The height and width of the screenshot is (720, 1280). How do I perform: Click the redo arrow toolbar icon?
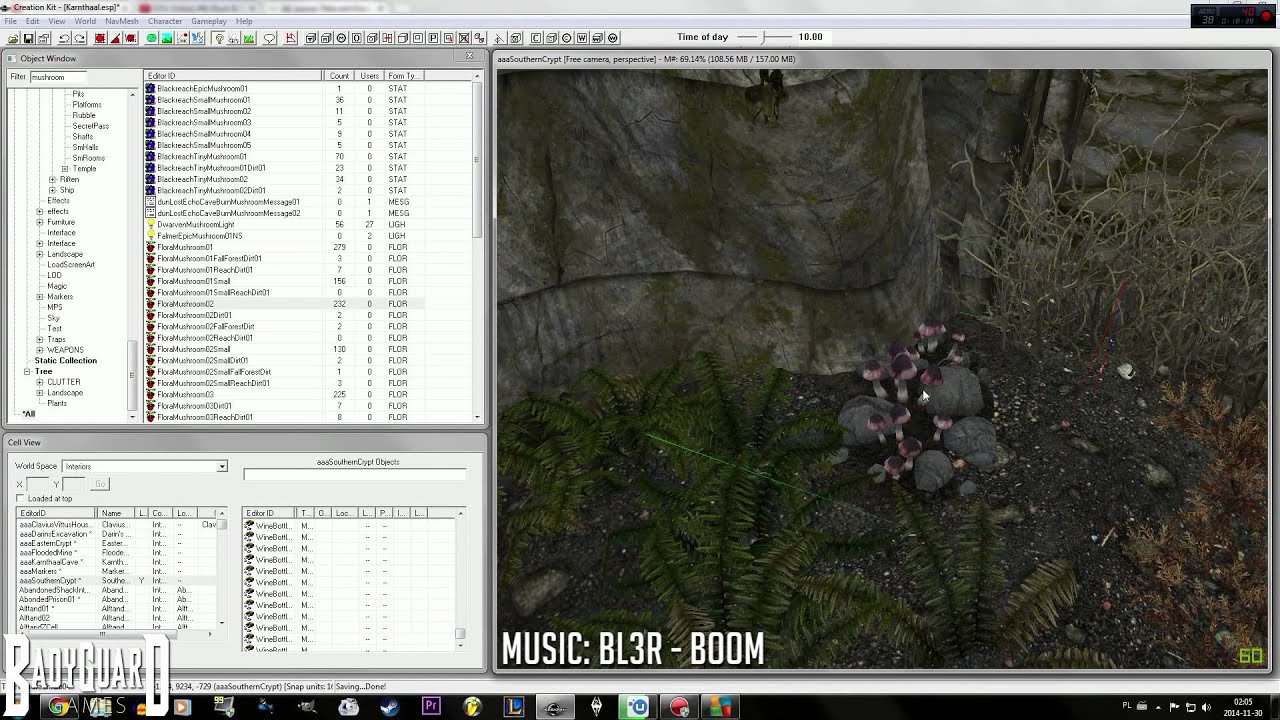[80, 38]
